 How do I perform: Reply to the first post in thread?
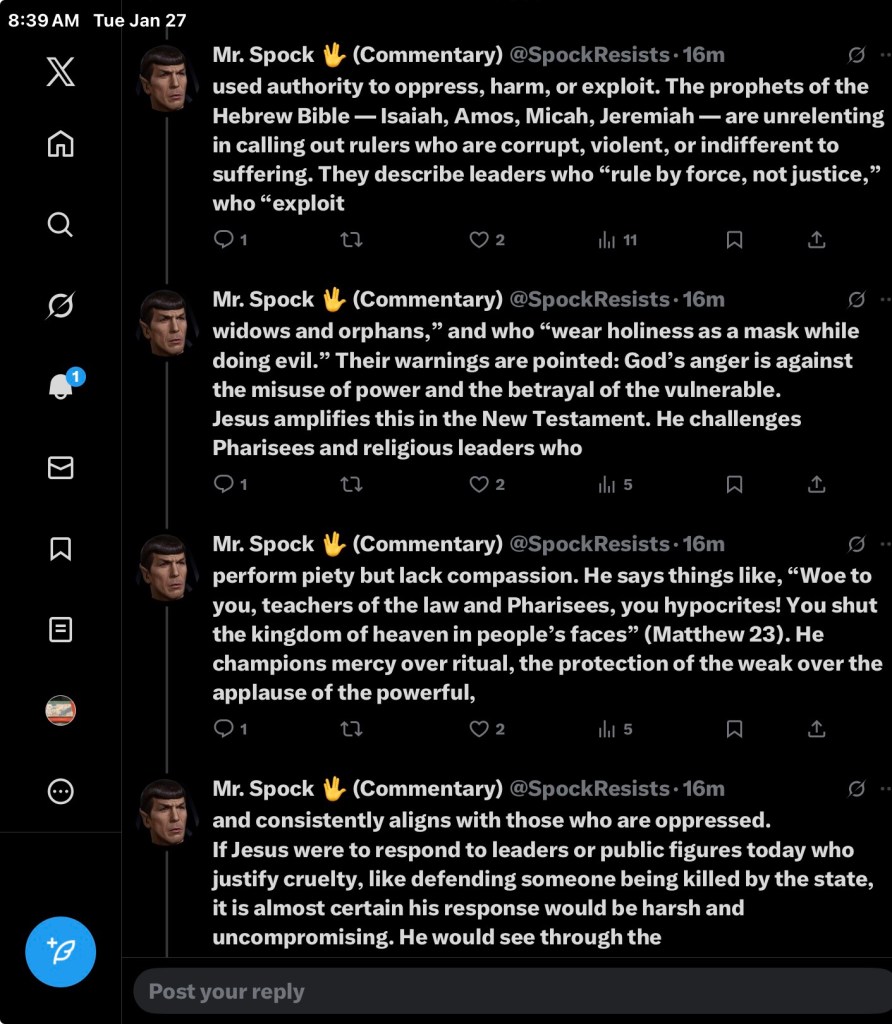230,240
